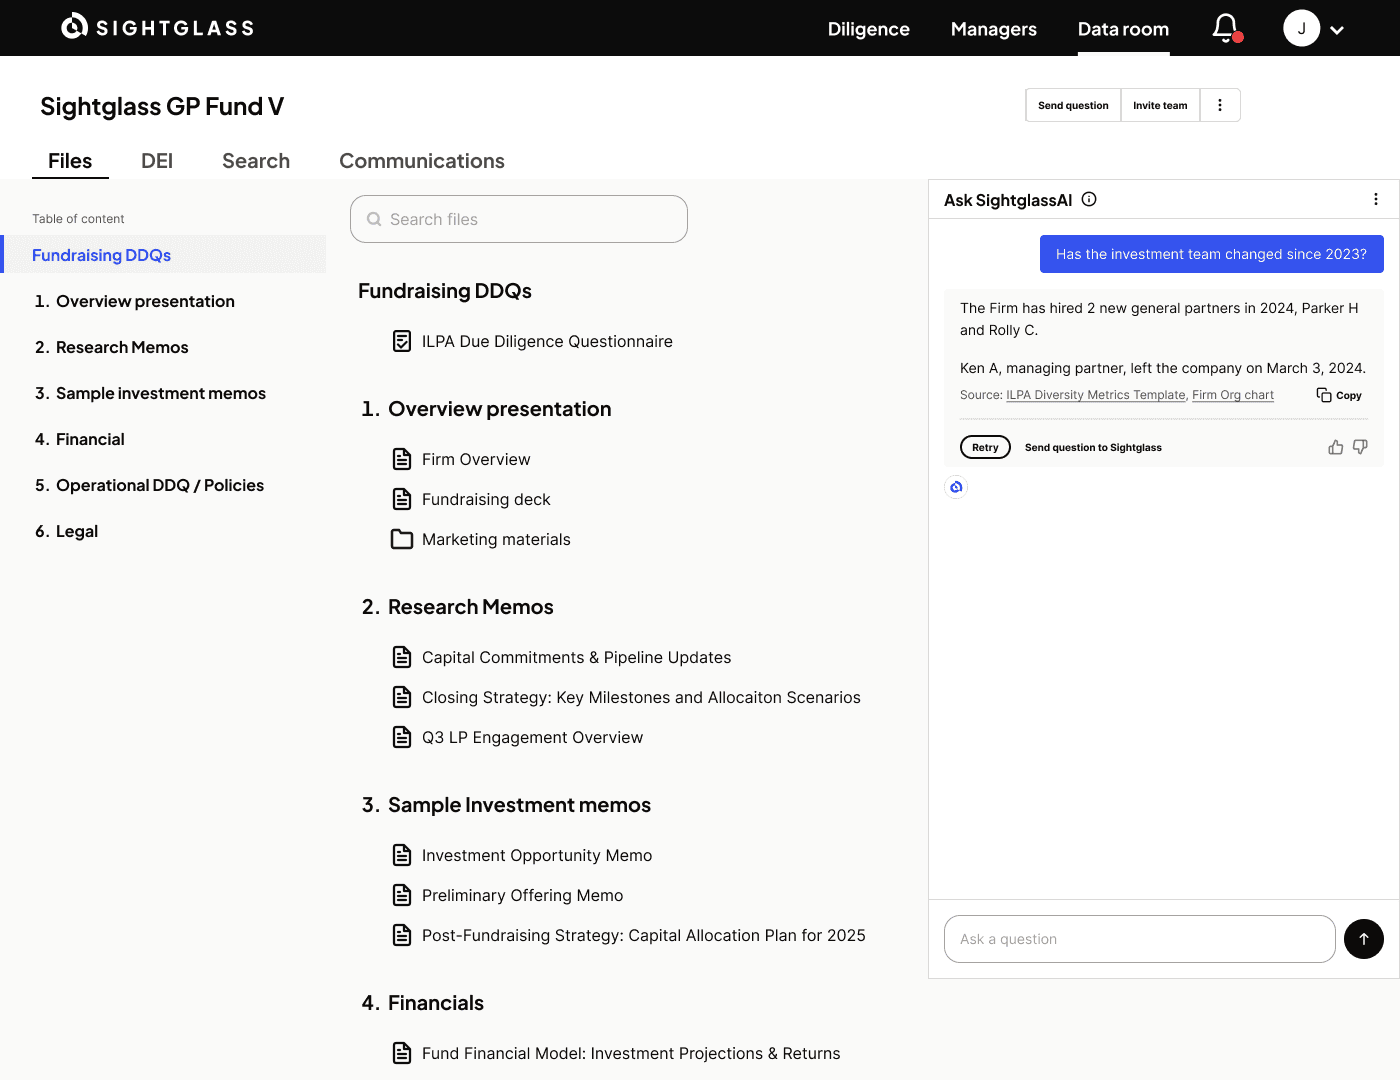Open the Firm Overview file name
Screen dimensions: 1400x1080
pos(476,459)
